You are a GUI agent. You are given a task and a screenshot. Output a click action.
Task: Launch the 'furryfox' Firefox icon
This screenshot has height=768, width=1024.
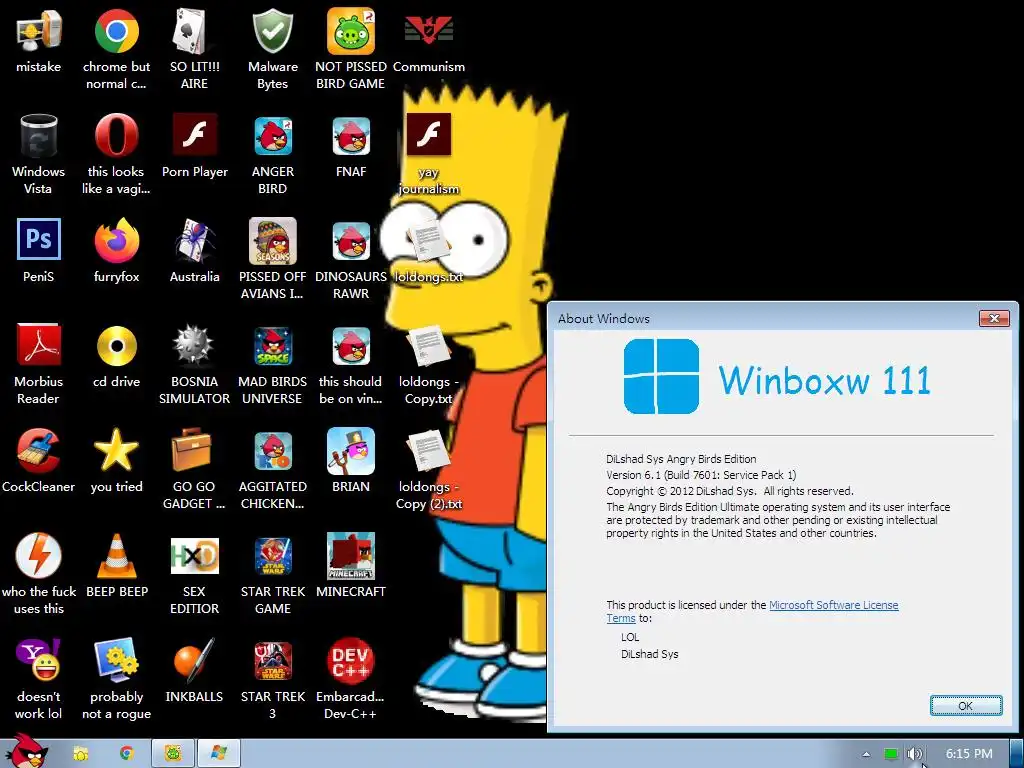(x=116, y=241)
